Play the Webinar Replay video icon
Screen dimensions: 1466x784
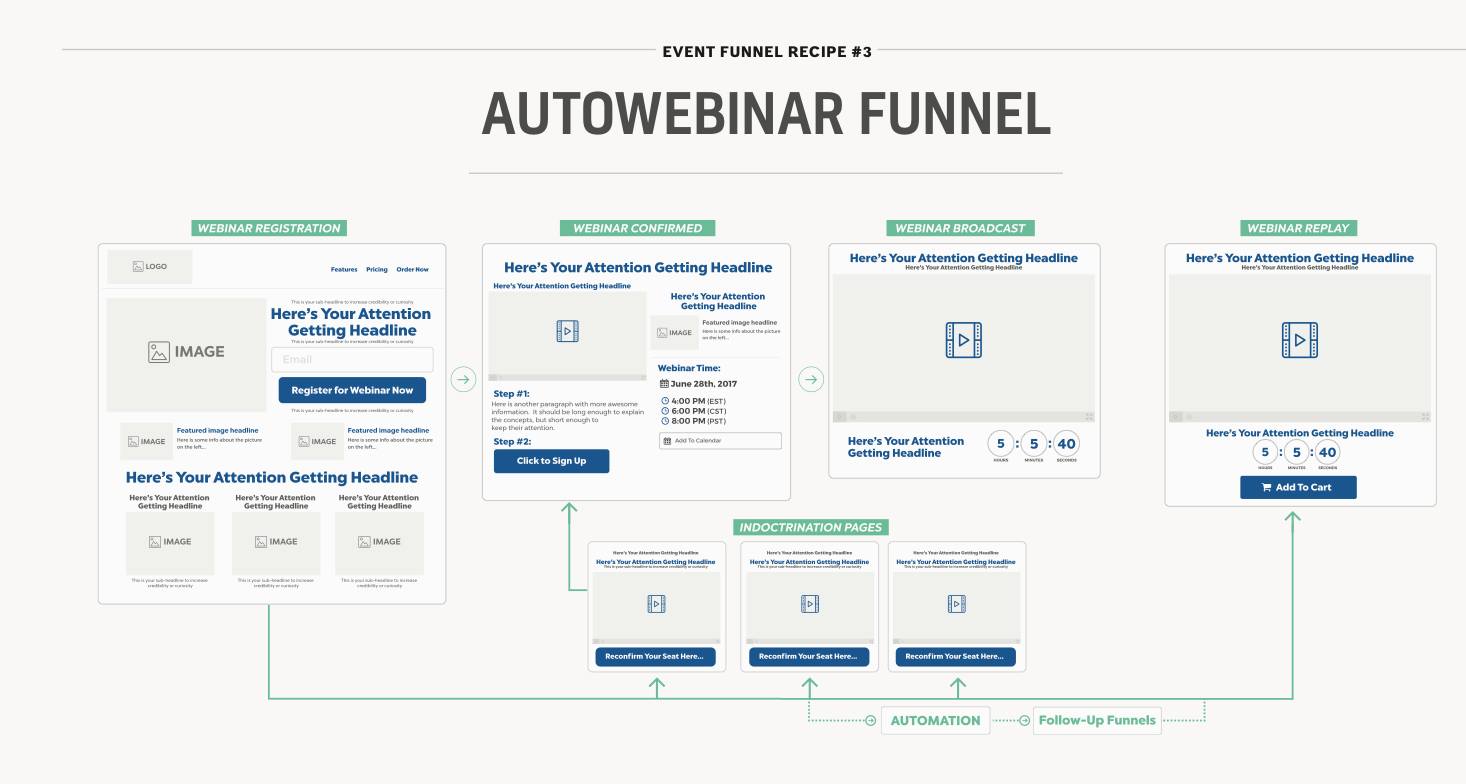1300,340
